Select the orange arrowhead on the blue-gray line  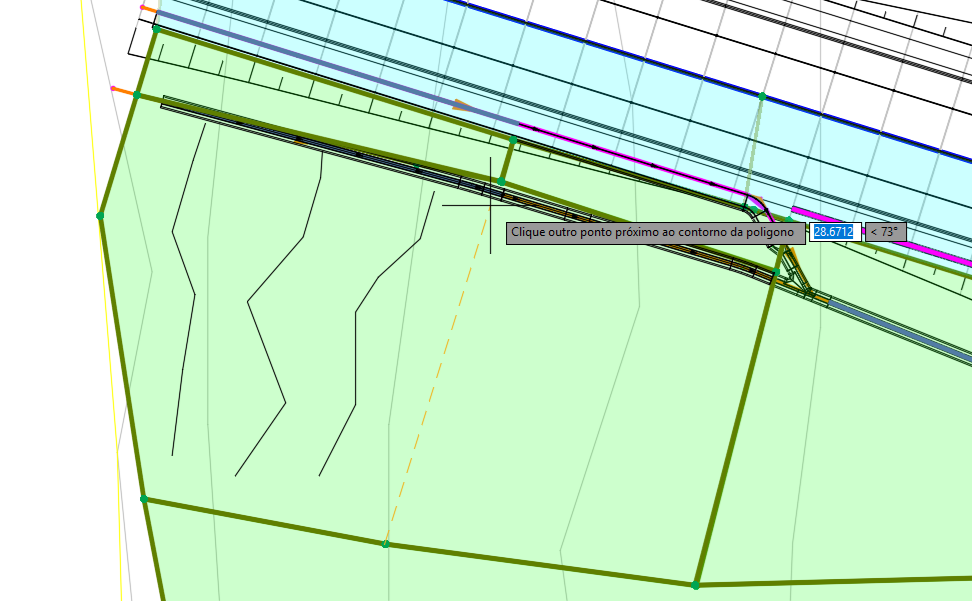pyautogui.click(x=460, y=104)
